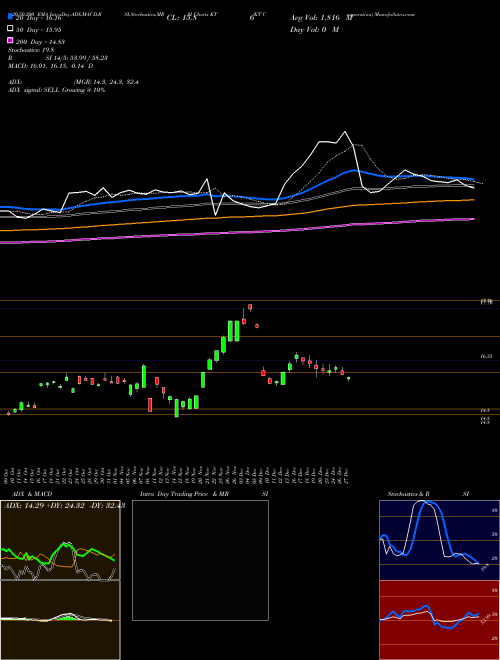Viewport: 500px width, 660px height.
Task: Click the magenta 200 Day legend swatch
Action: pos(11,41)
